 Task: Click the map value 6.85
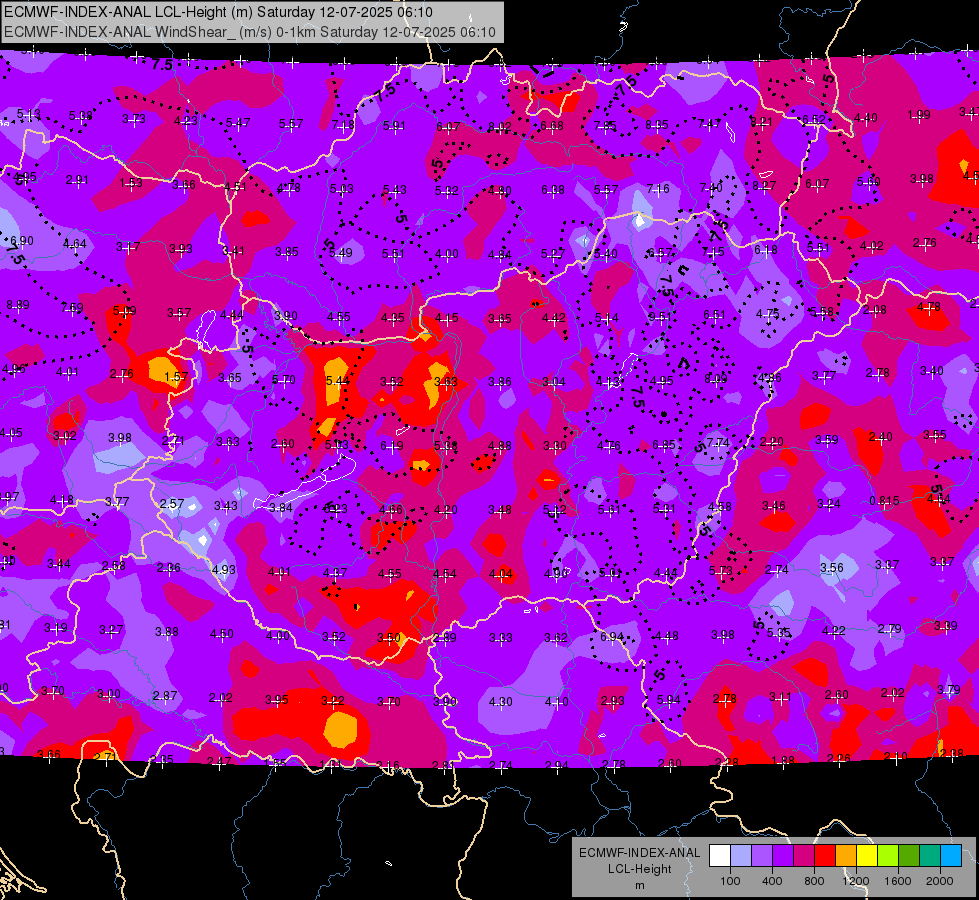[x=664, y=444]
